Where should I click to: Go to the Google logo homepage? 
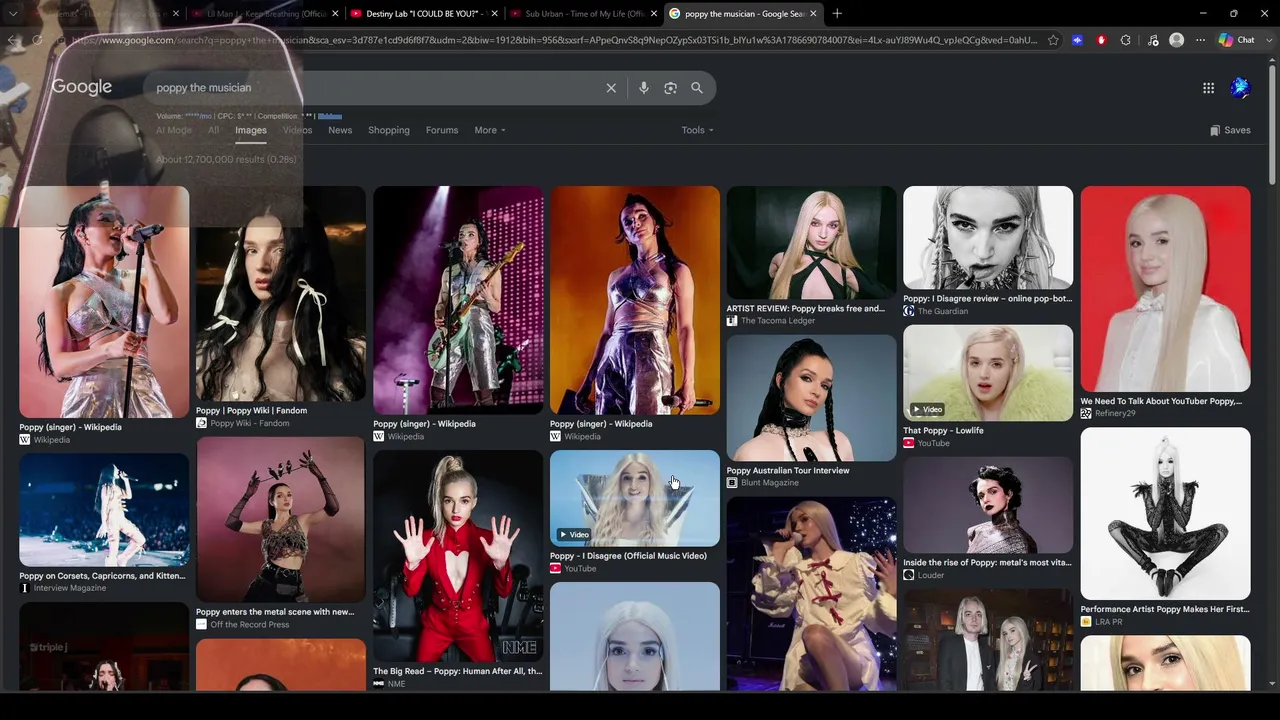(82, 87)
